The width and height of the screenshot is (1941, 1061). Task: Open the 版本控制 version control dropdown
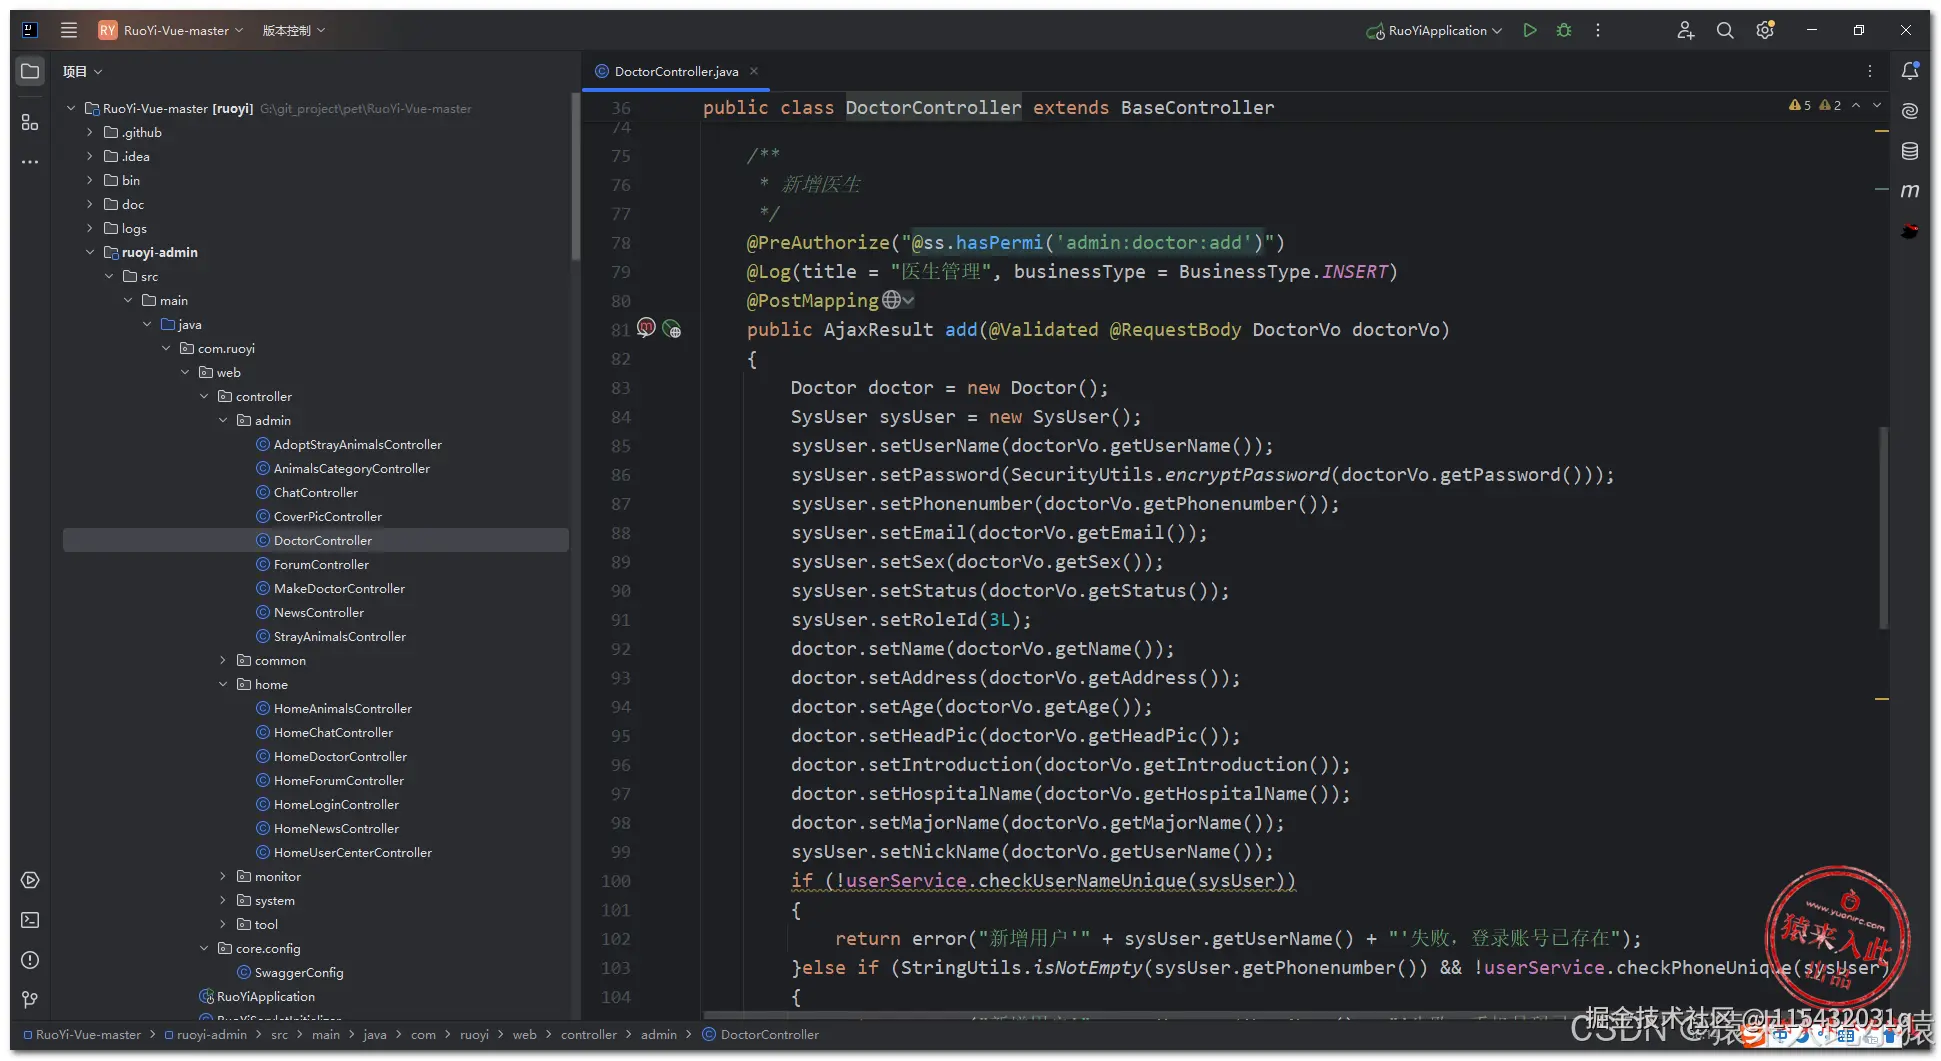pos(294,30)
